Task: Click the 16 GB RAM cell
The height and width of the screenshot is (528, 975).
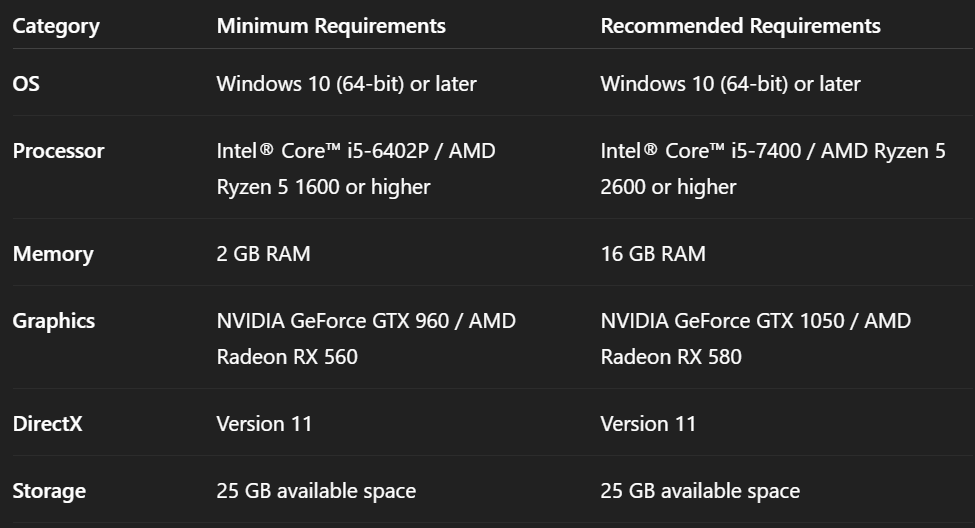Action: pyautogui.click(x=652, y=254)
